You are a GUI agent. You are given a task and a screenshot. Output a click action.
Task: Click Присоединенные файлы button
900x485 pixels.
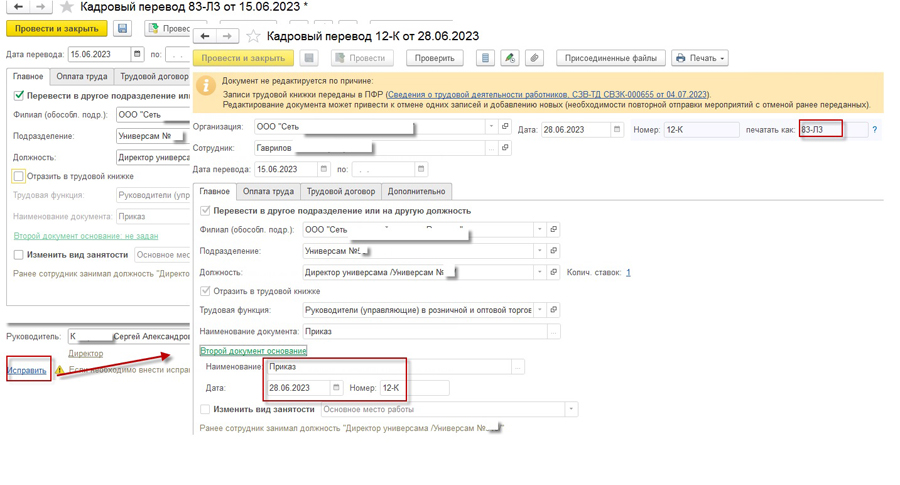610,58
